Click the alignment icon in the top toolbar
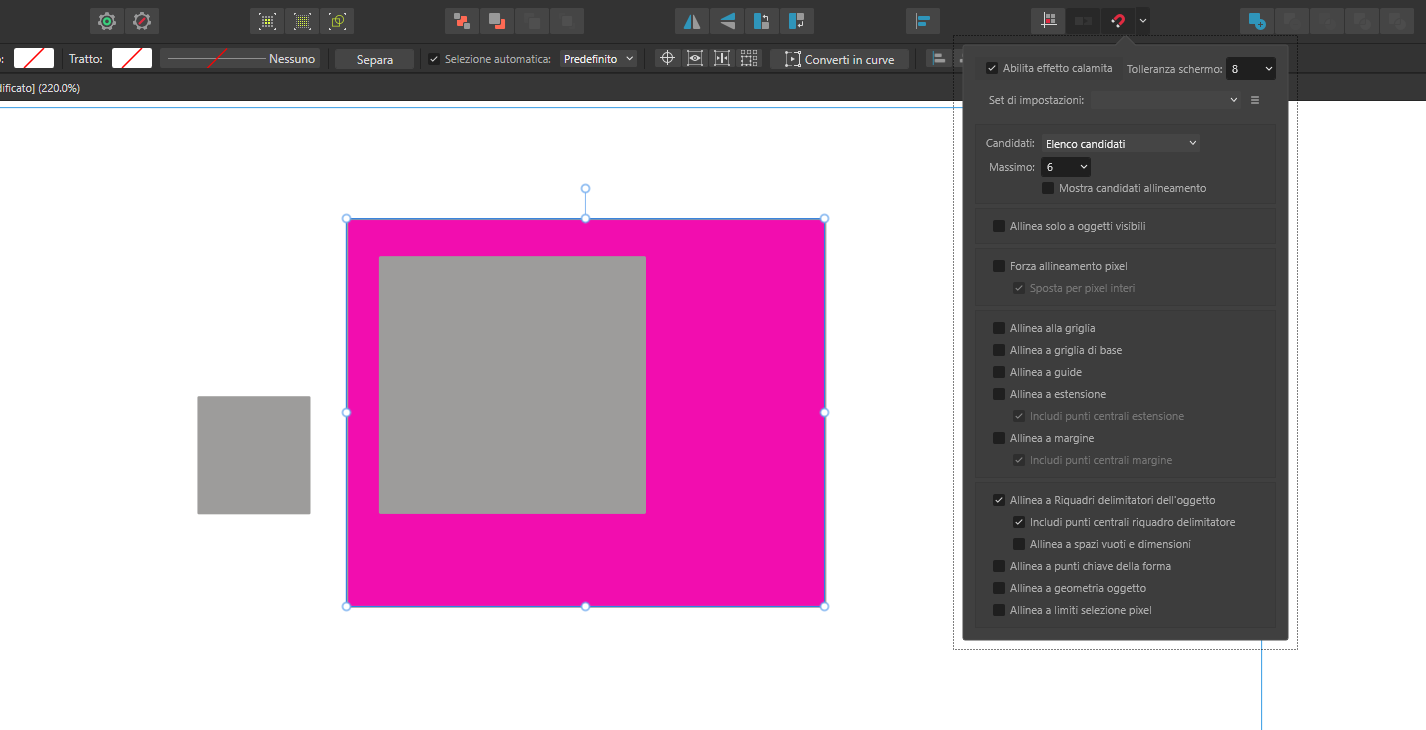This screenshot has width=1426, height=730. (x=923, y=21)
